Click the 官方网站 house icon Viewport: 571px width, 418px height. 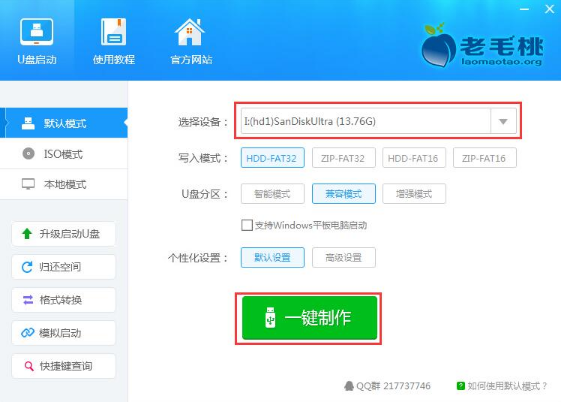(190, 32)
